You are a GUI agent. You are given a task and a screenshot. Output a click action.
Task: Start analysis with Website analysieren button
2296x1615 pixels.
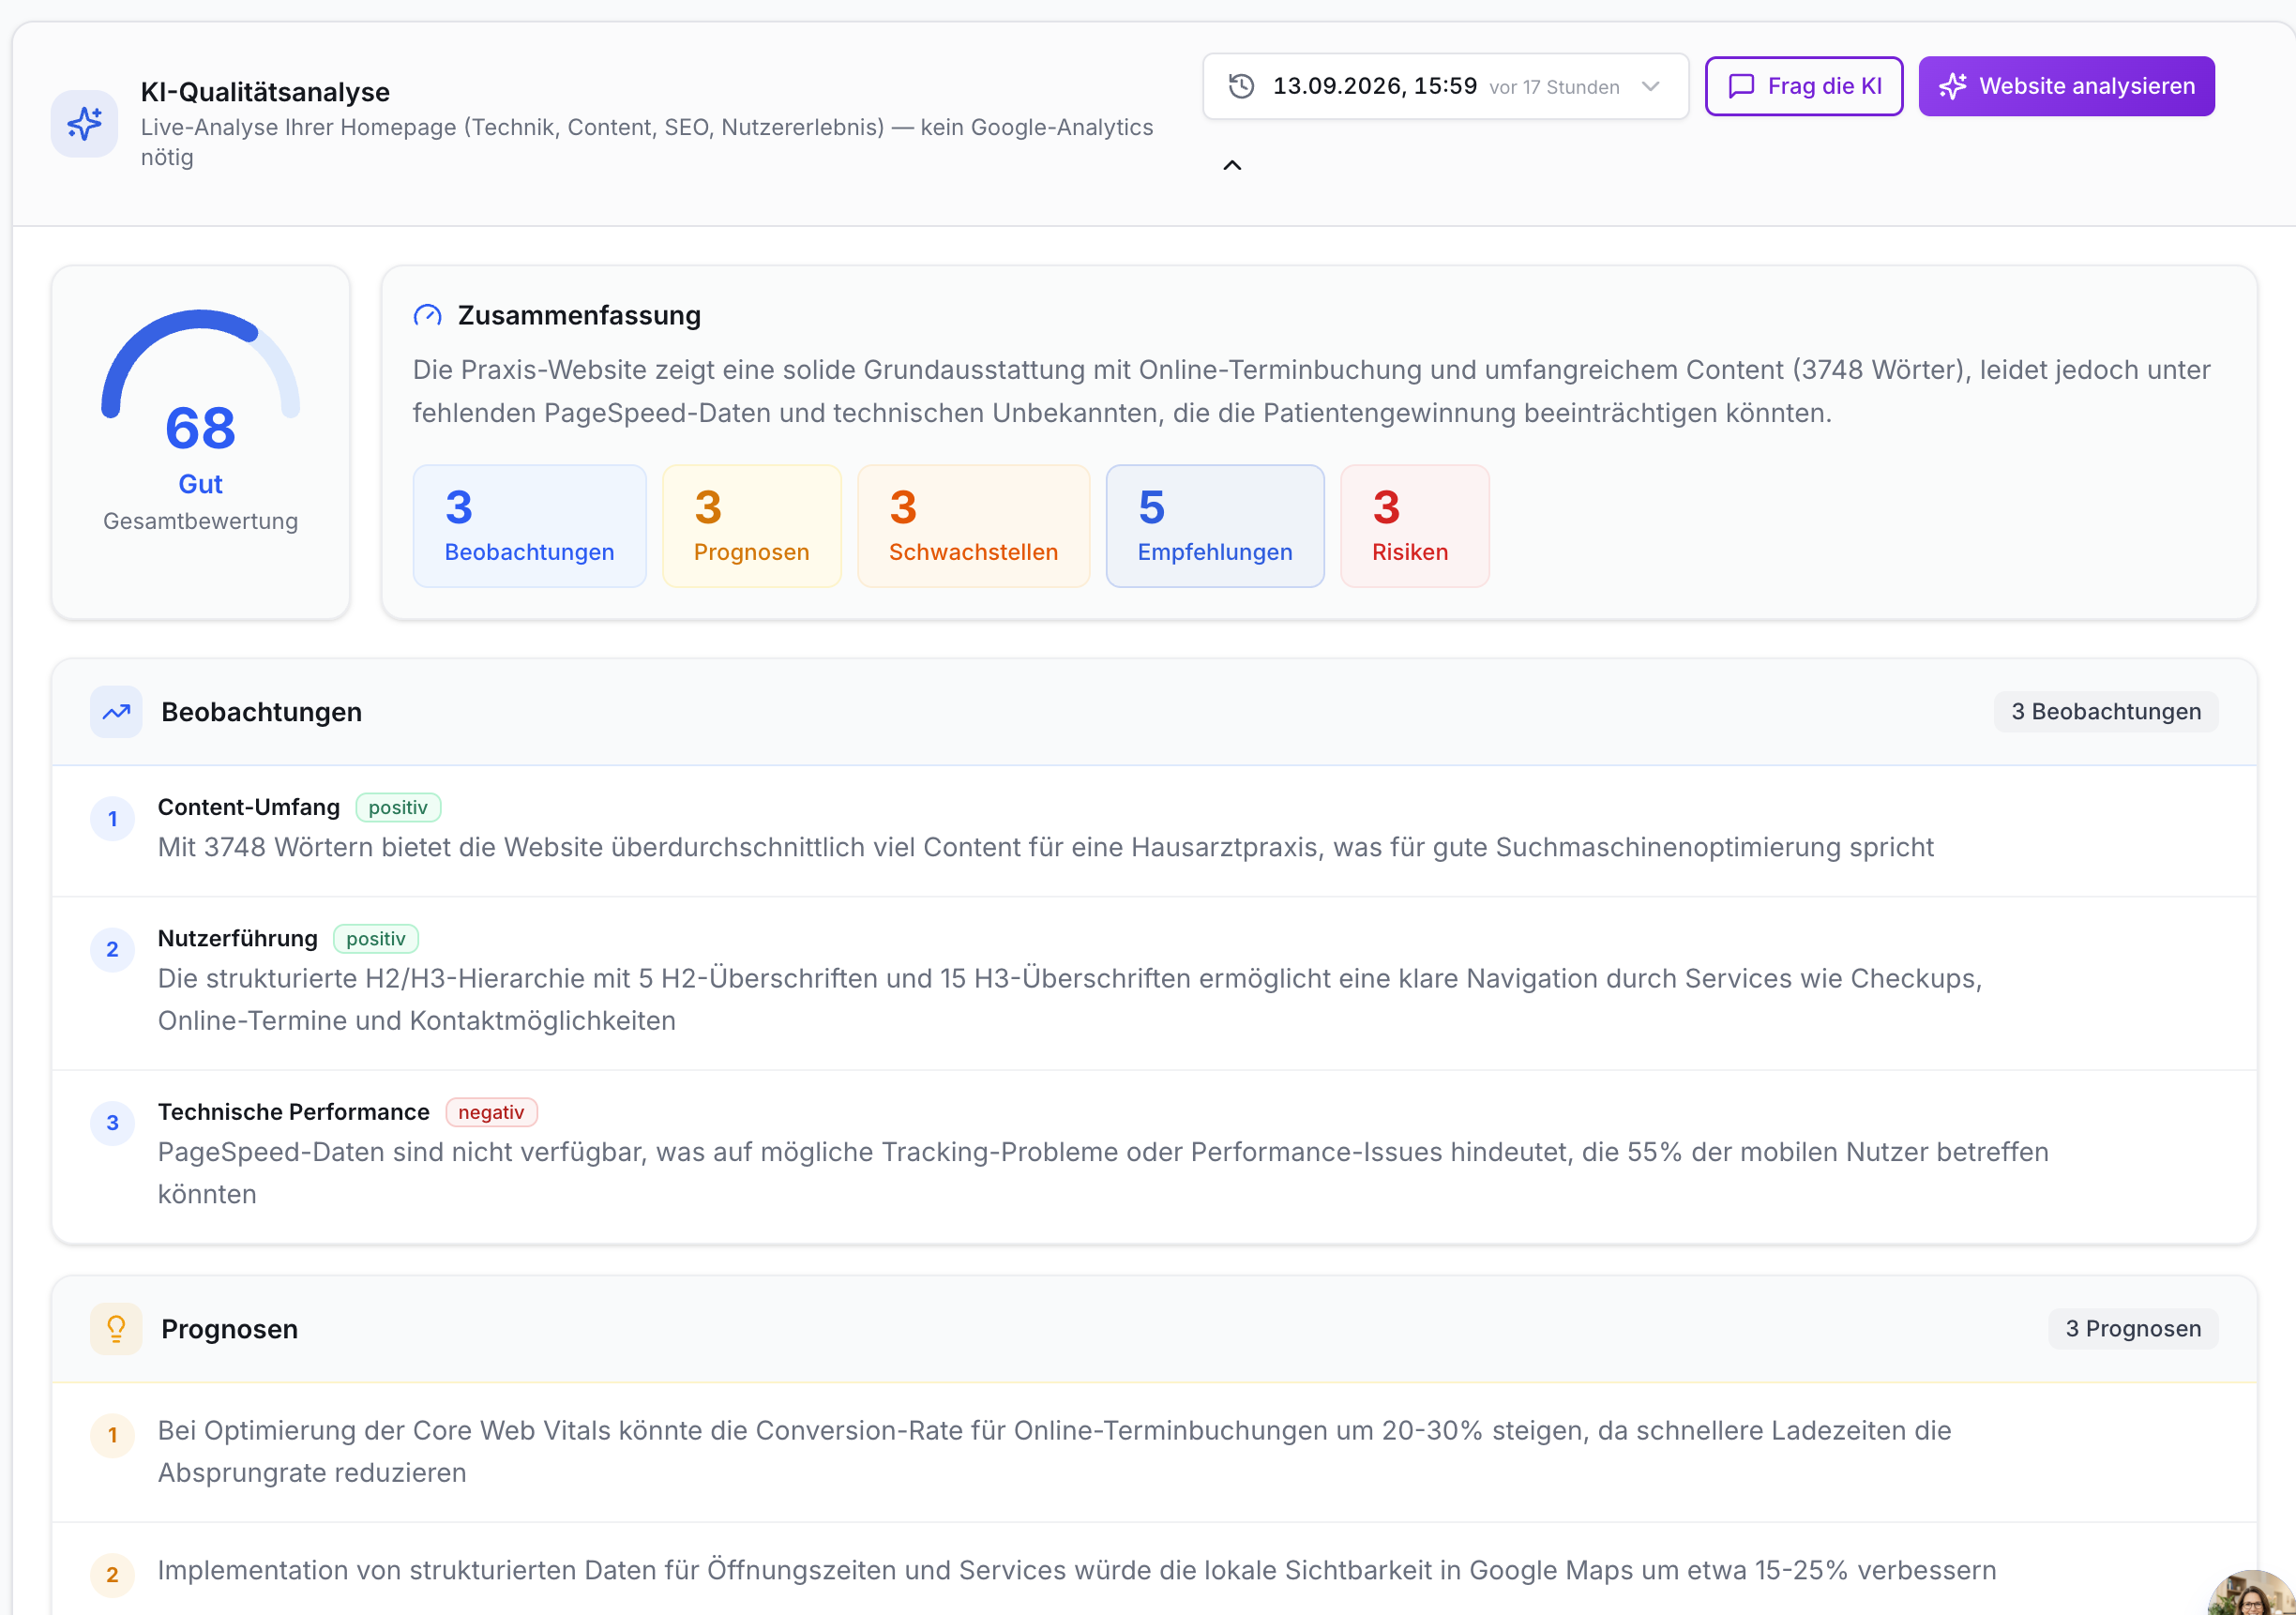point(2066,86)
